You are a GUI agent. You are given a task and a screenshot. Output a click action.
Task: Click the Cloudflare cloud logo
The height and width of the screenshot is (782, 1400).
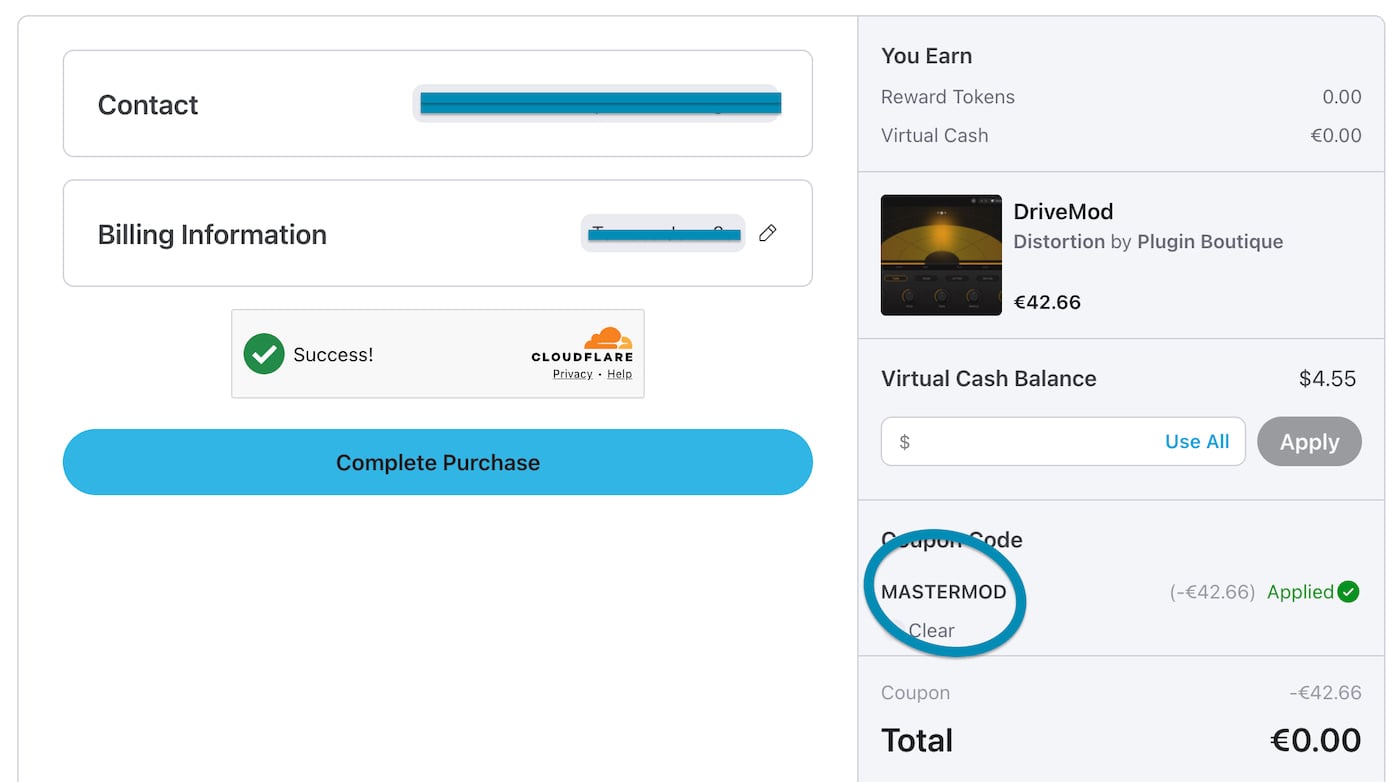(607, 339)
